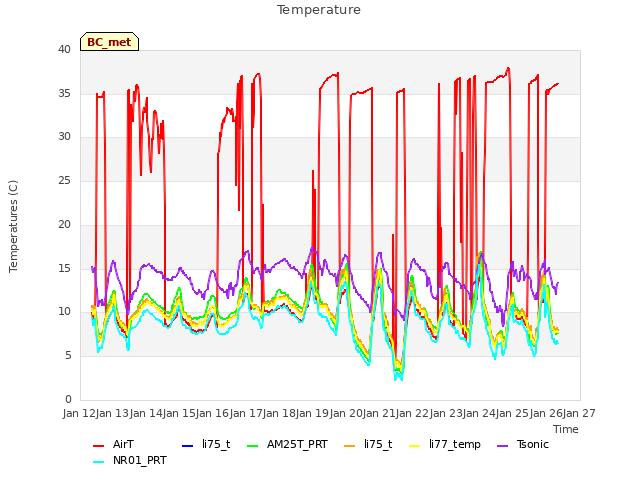Image resolution: width=640 pixels, height=480 pixels.
Task: Toggle the AM25T_PRT legend entry
Action: tap(287, 444)
